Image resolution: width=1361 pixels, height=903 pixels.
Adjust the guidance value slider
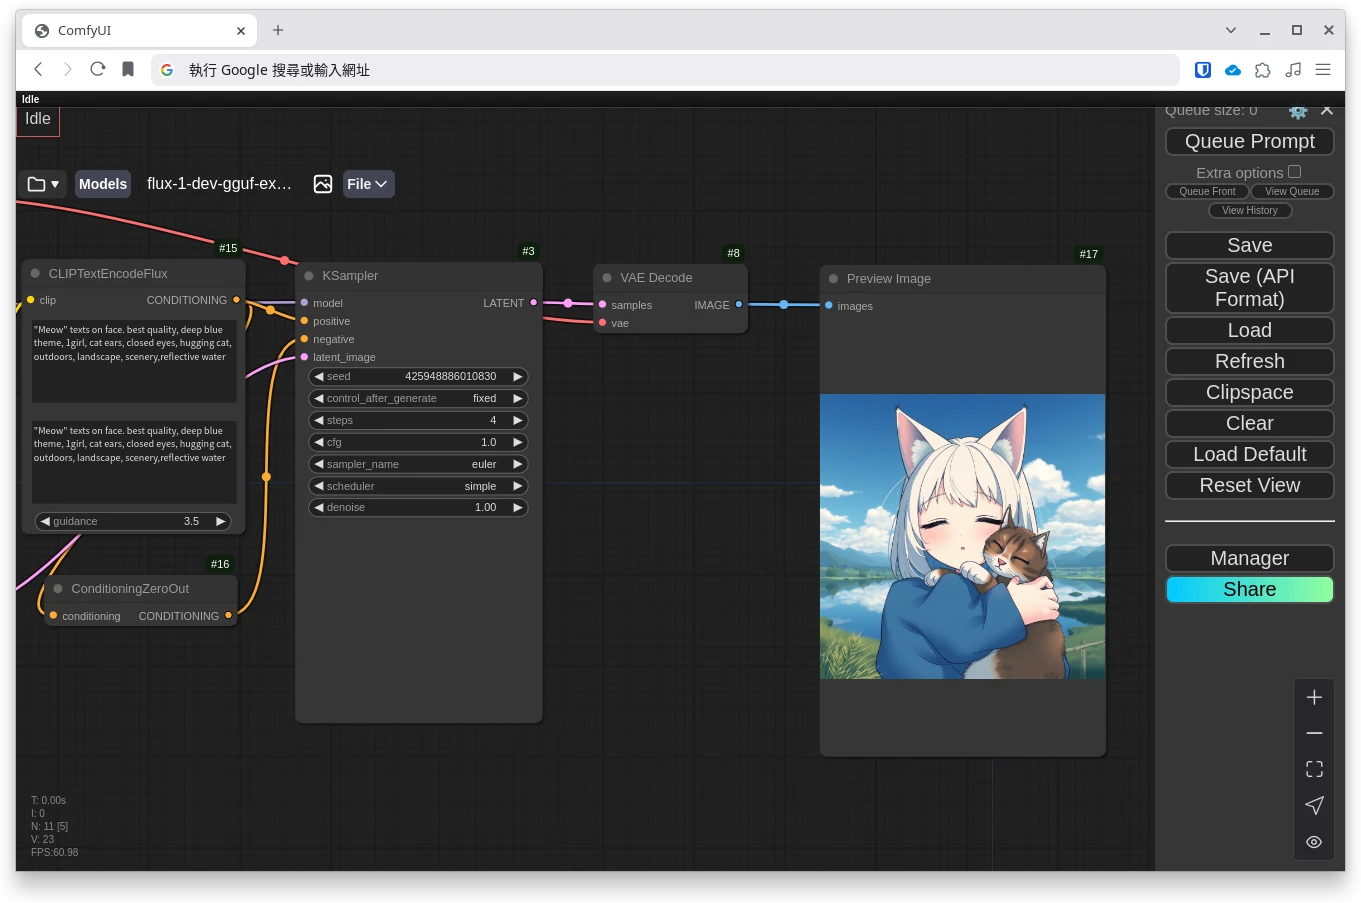click(133, 521)
